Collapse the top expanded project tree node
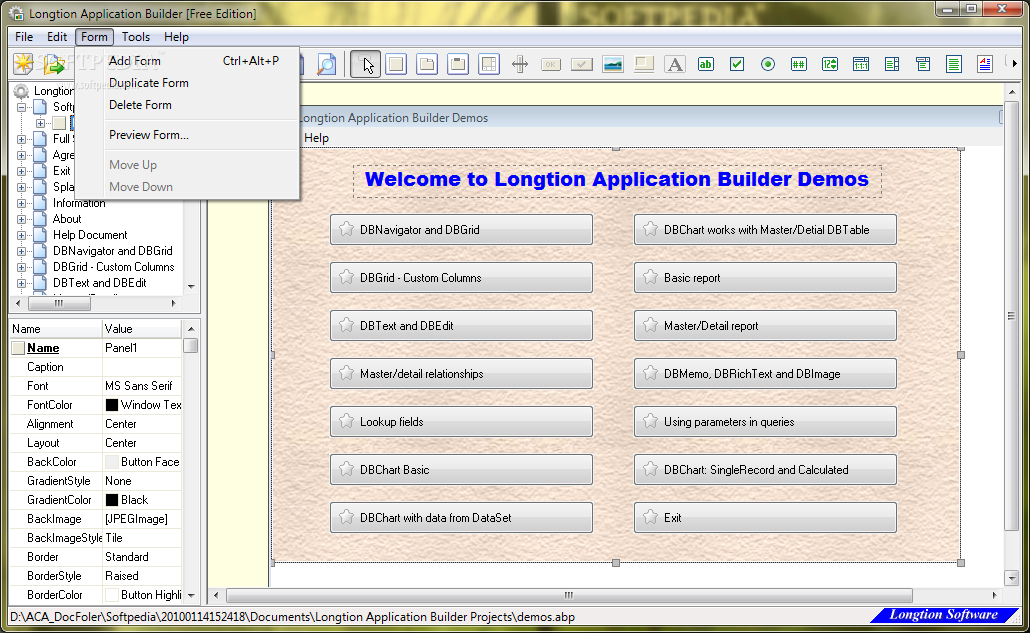1030x633 pixels. click(x=21, y=107)
